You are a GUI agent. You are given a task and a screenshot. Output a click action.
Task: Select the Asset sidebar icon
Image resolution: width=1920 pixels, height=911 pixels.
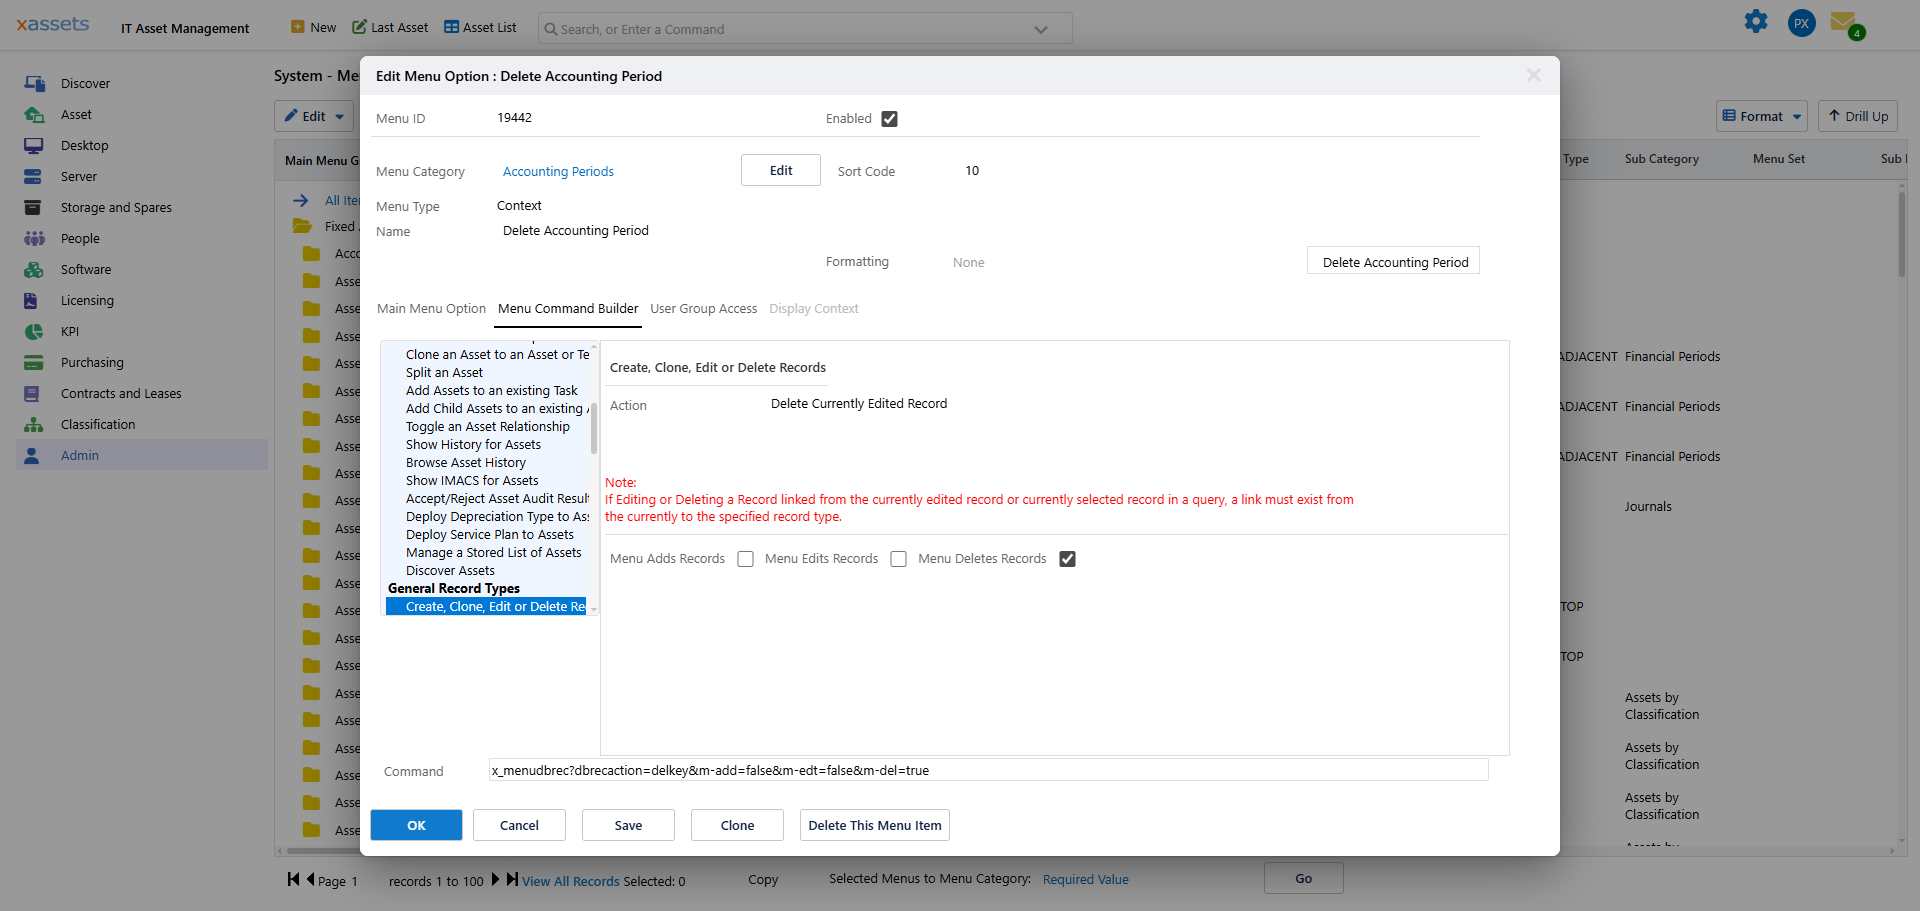coord(34,114)
